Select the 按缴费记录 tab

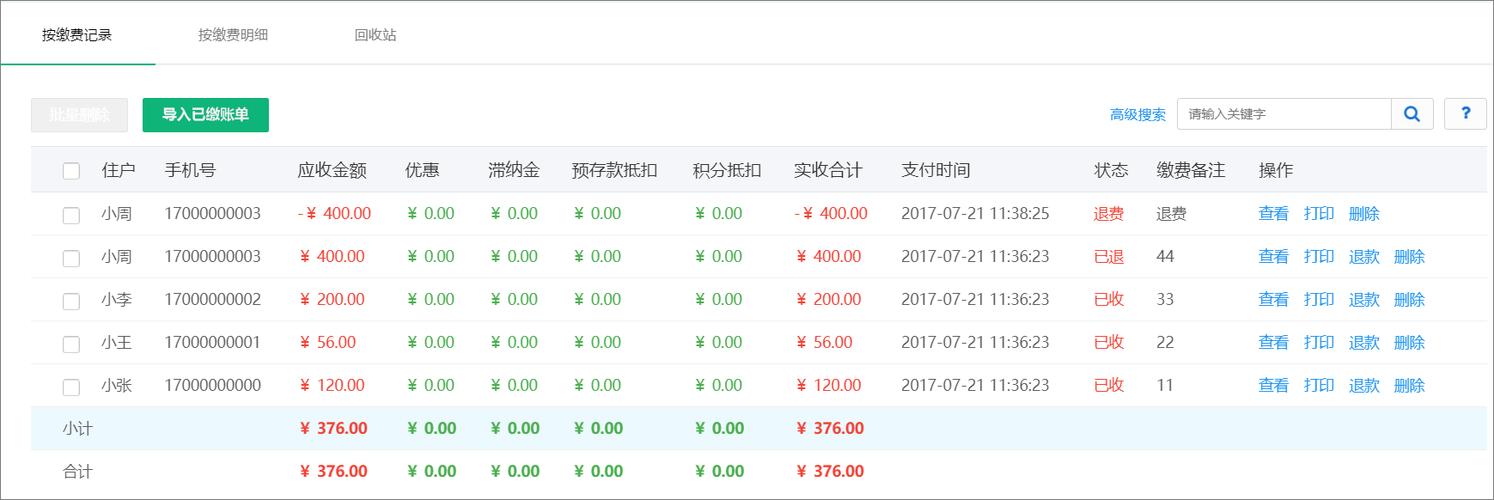click(x=77, y=35)
